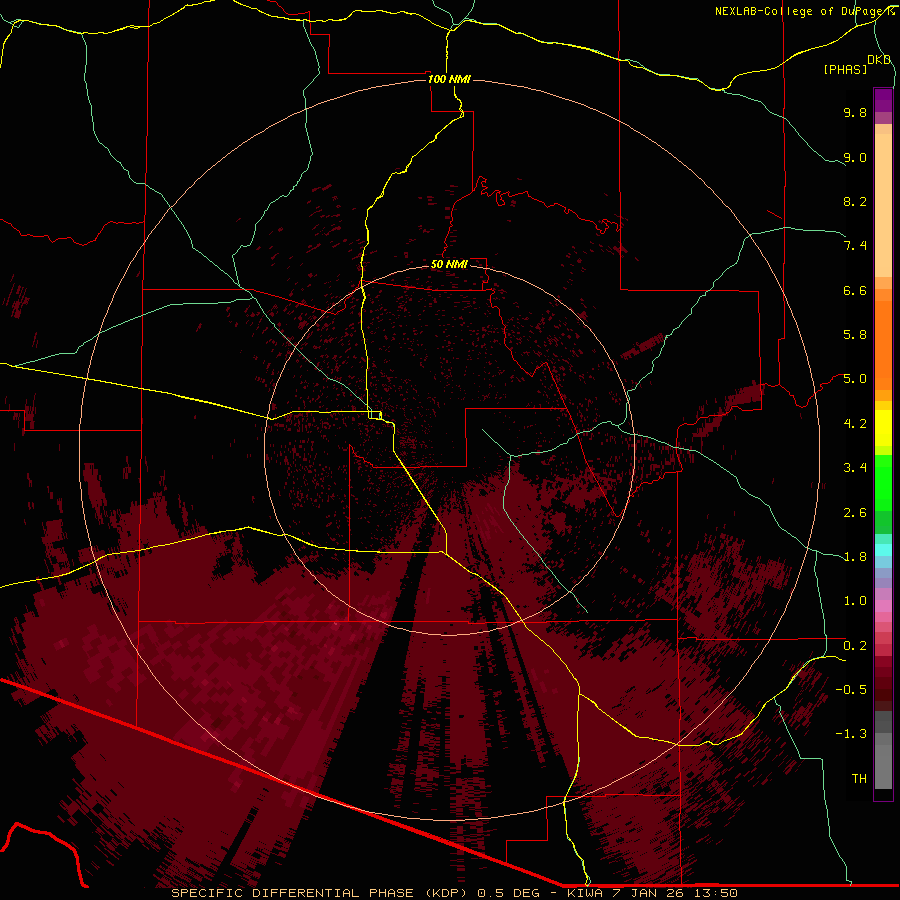
Task: Click the KIWA station identifier
Action: (x=585, y=893)
